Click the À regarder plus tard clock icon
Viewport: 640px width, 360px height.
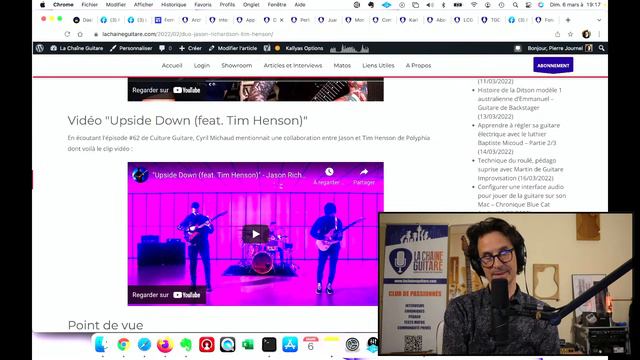pos(329,172)
